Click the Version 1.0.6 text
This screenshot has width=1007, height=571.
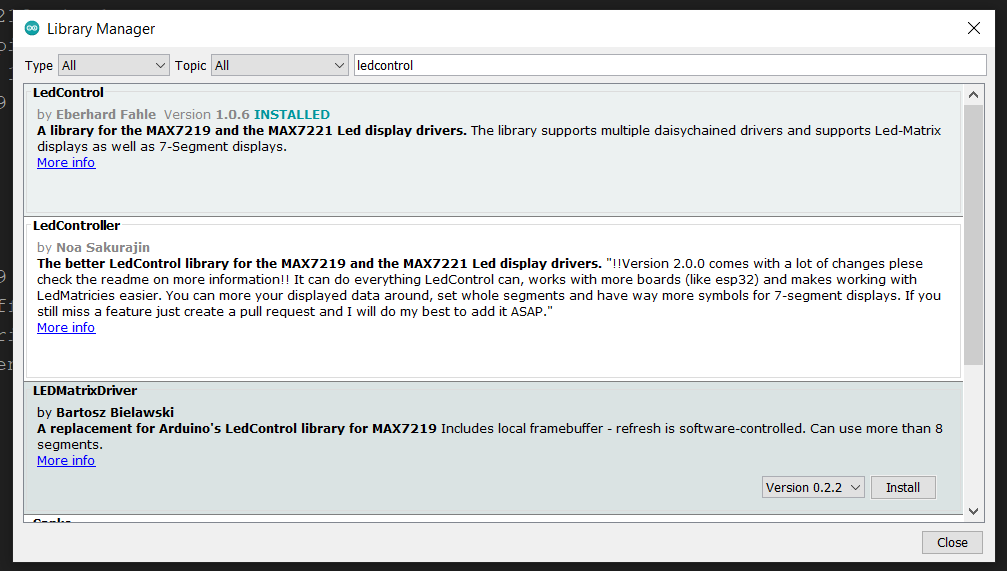pos(207,114)
